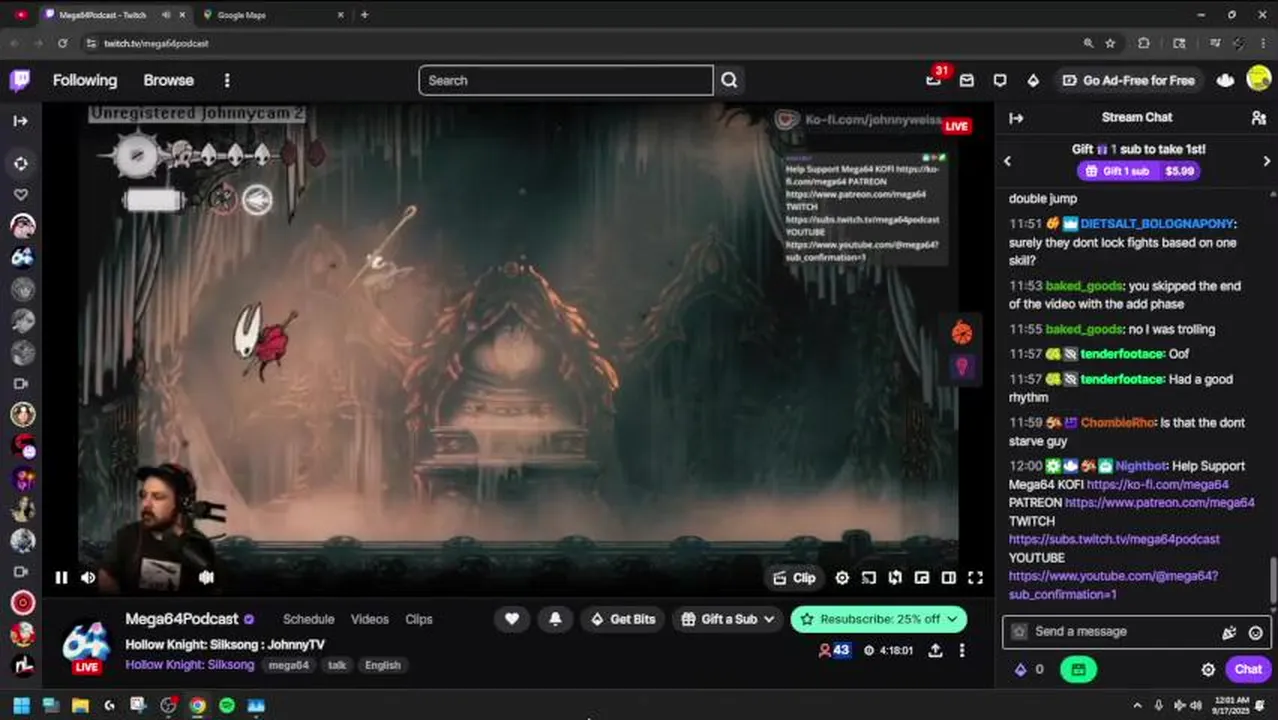This screenshot has width=1278, height=720.
Task: Expand the left followed channels sidebar
Action: tap(20, 121)
